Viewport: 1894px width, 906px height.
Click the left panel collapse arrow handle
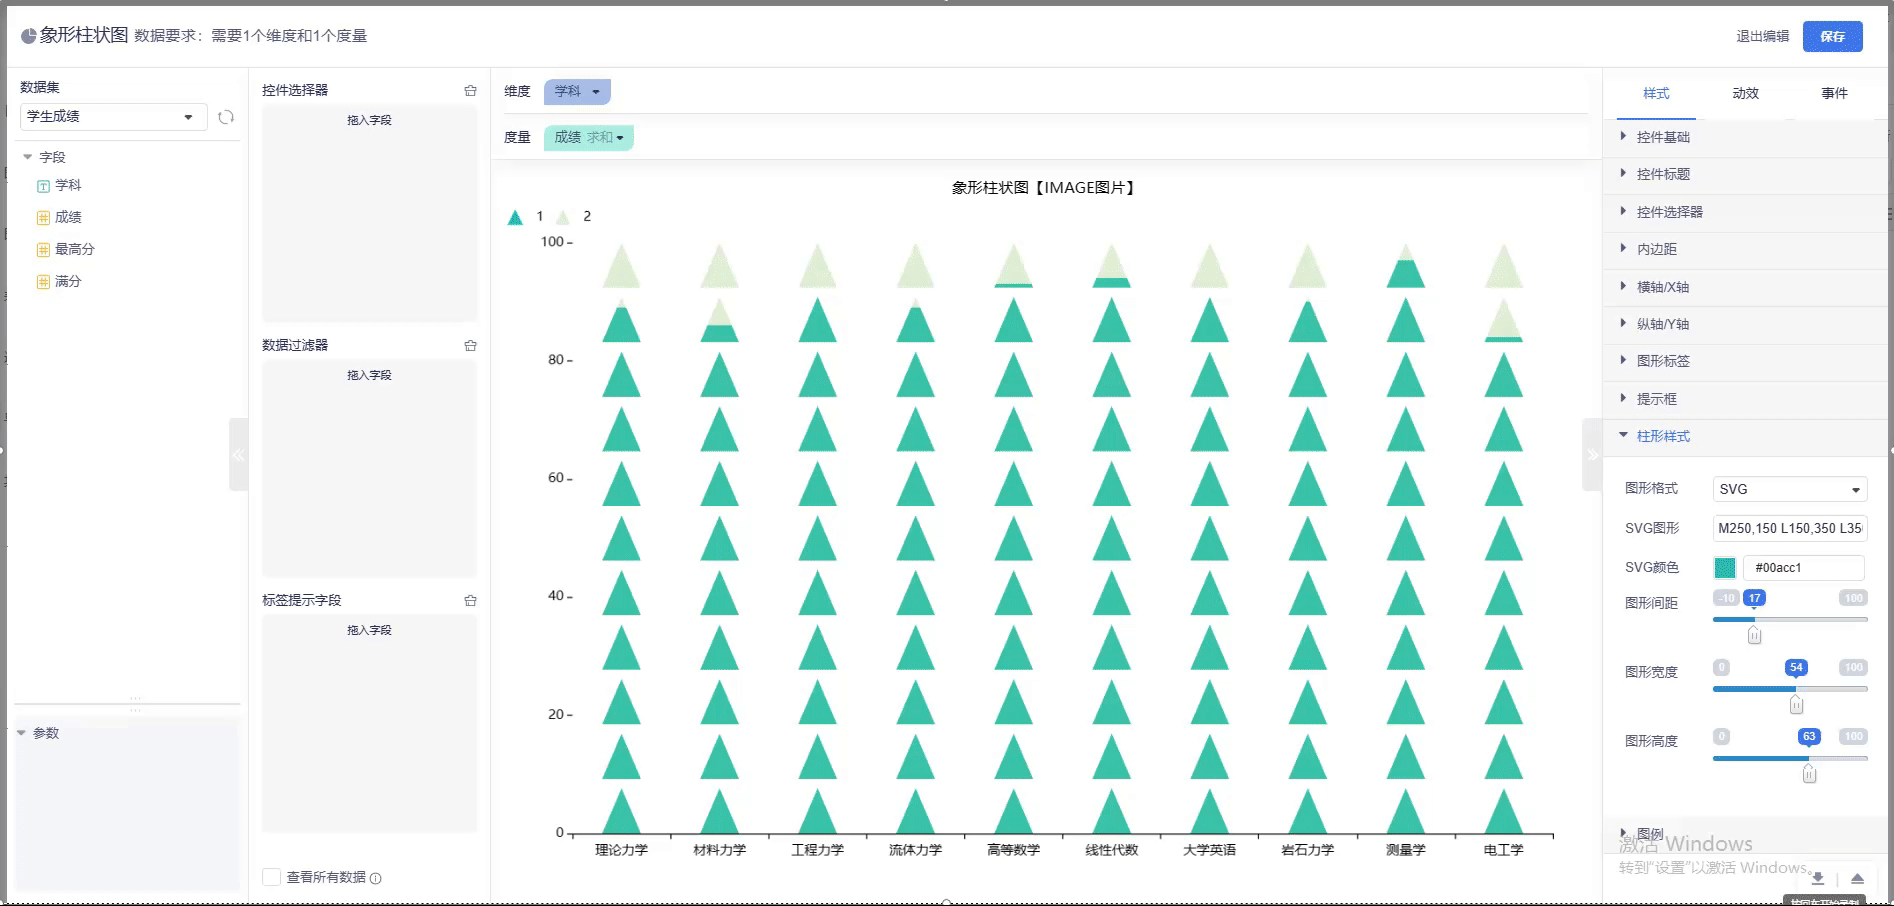pos(238,455)
